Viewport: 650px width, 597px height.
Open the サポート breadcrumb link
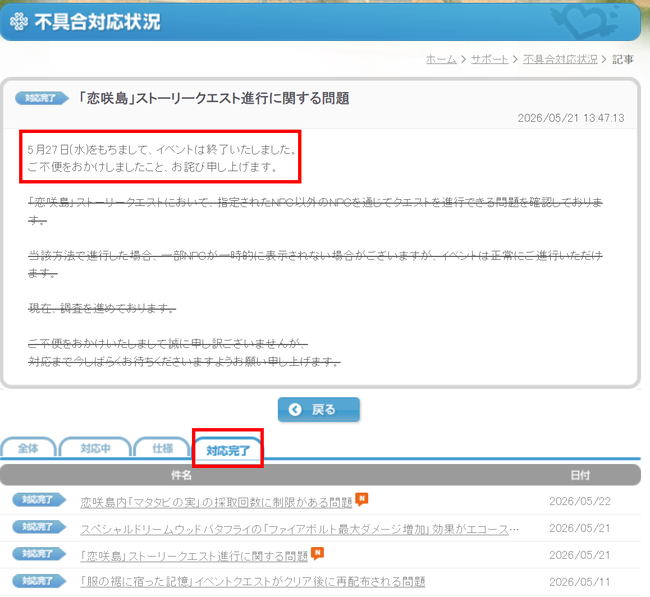coord(490,60)
